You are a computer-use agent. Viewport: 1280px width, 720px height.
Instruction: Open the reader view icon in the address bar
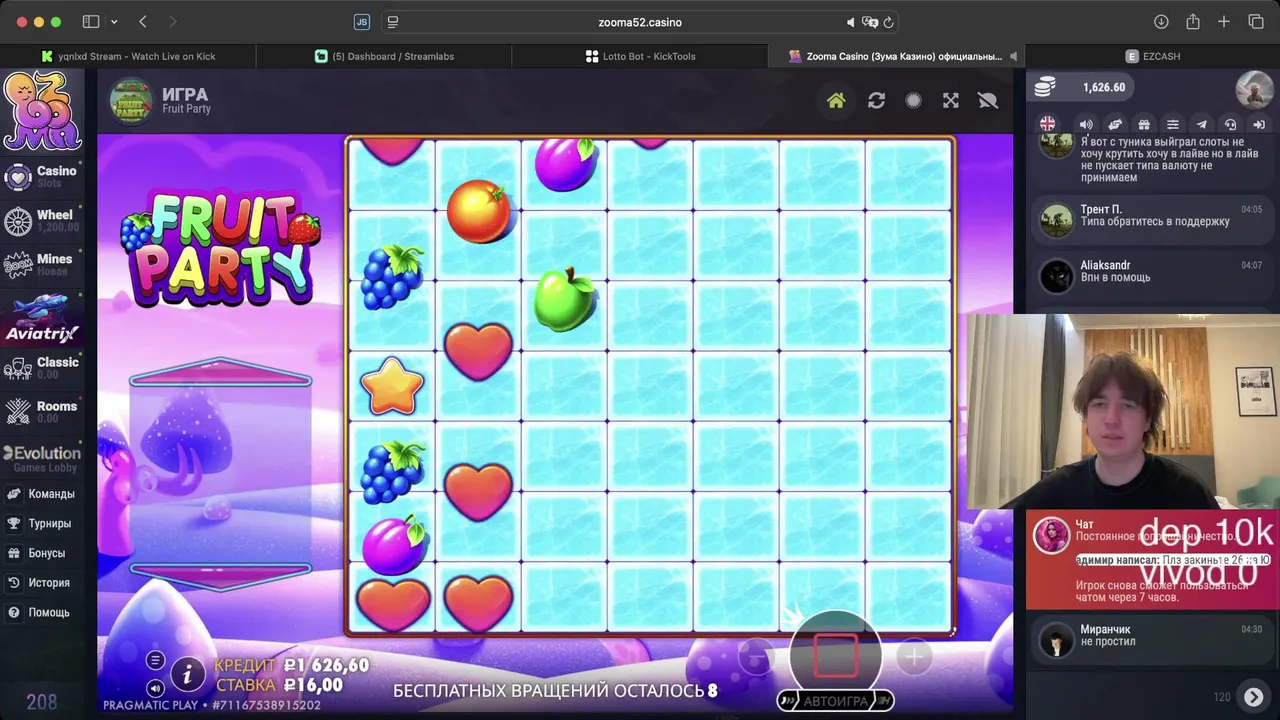point(393,22)
